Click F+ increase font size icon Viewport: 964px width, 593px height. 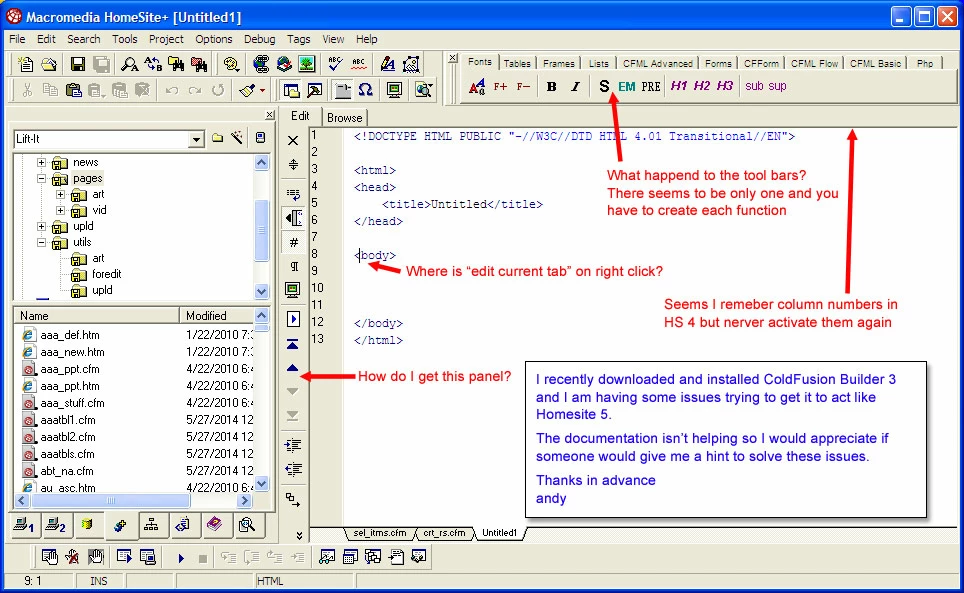[500, 87]
